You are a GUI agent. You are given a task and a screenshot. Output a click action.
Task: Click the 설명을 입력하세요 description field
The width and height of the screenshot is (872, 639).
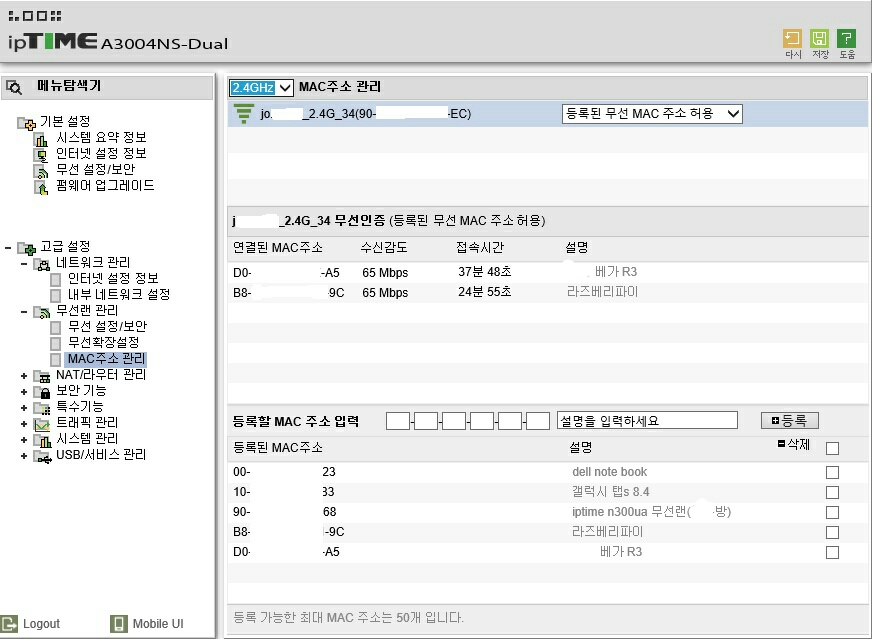pyautogui.click(x=647, y=420)
